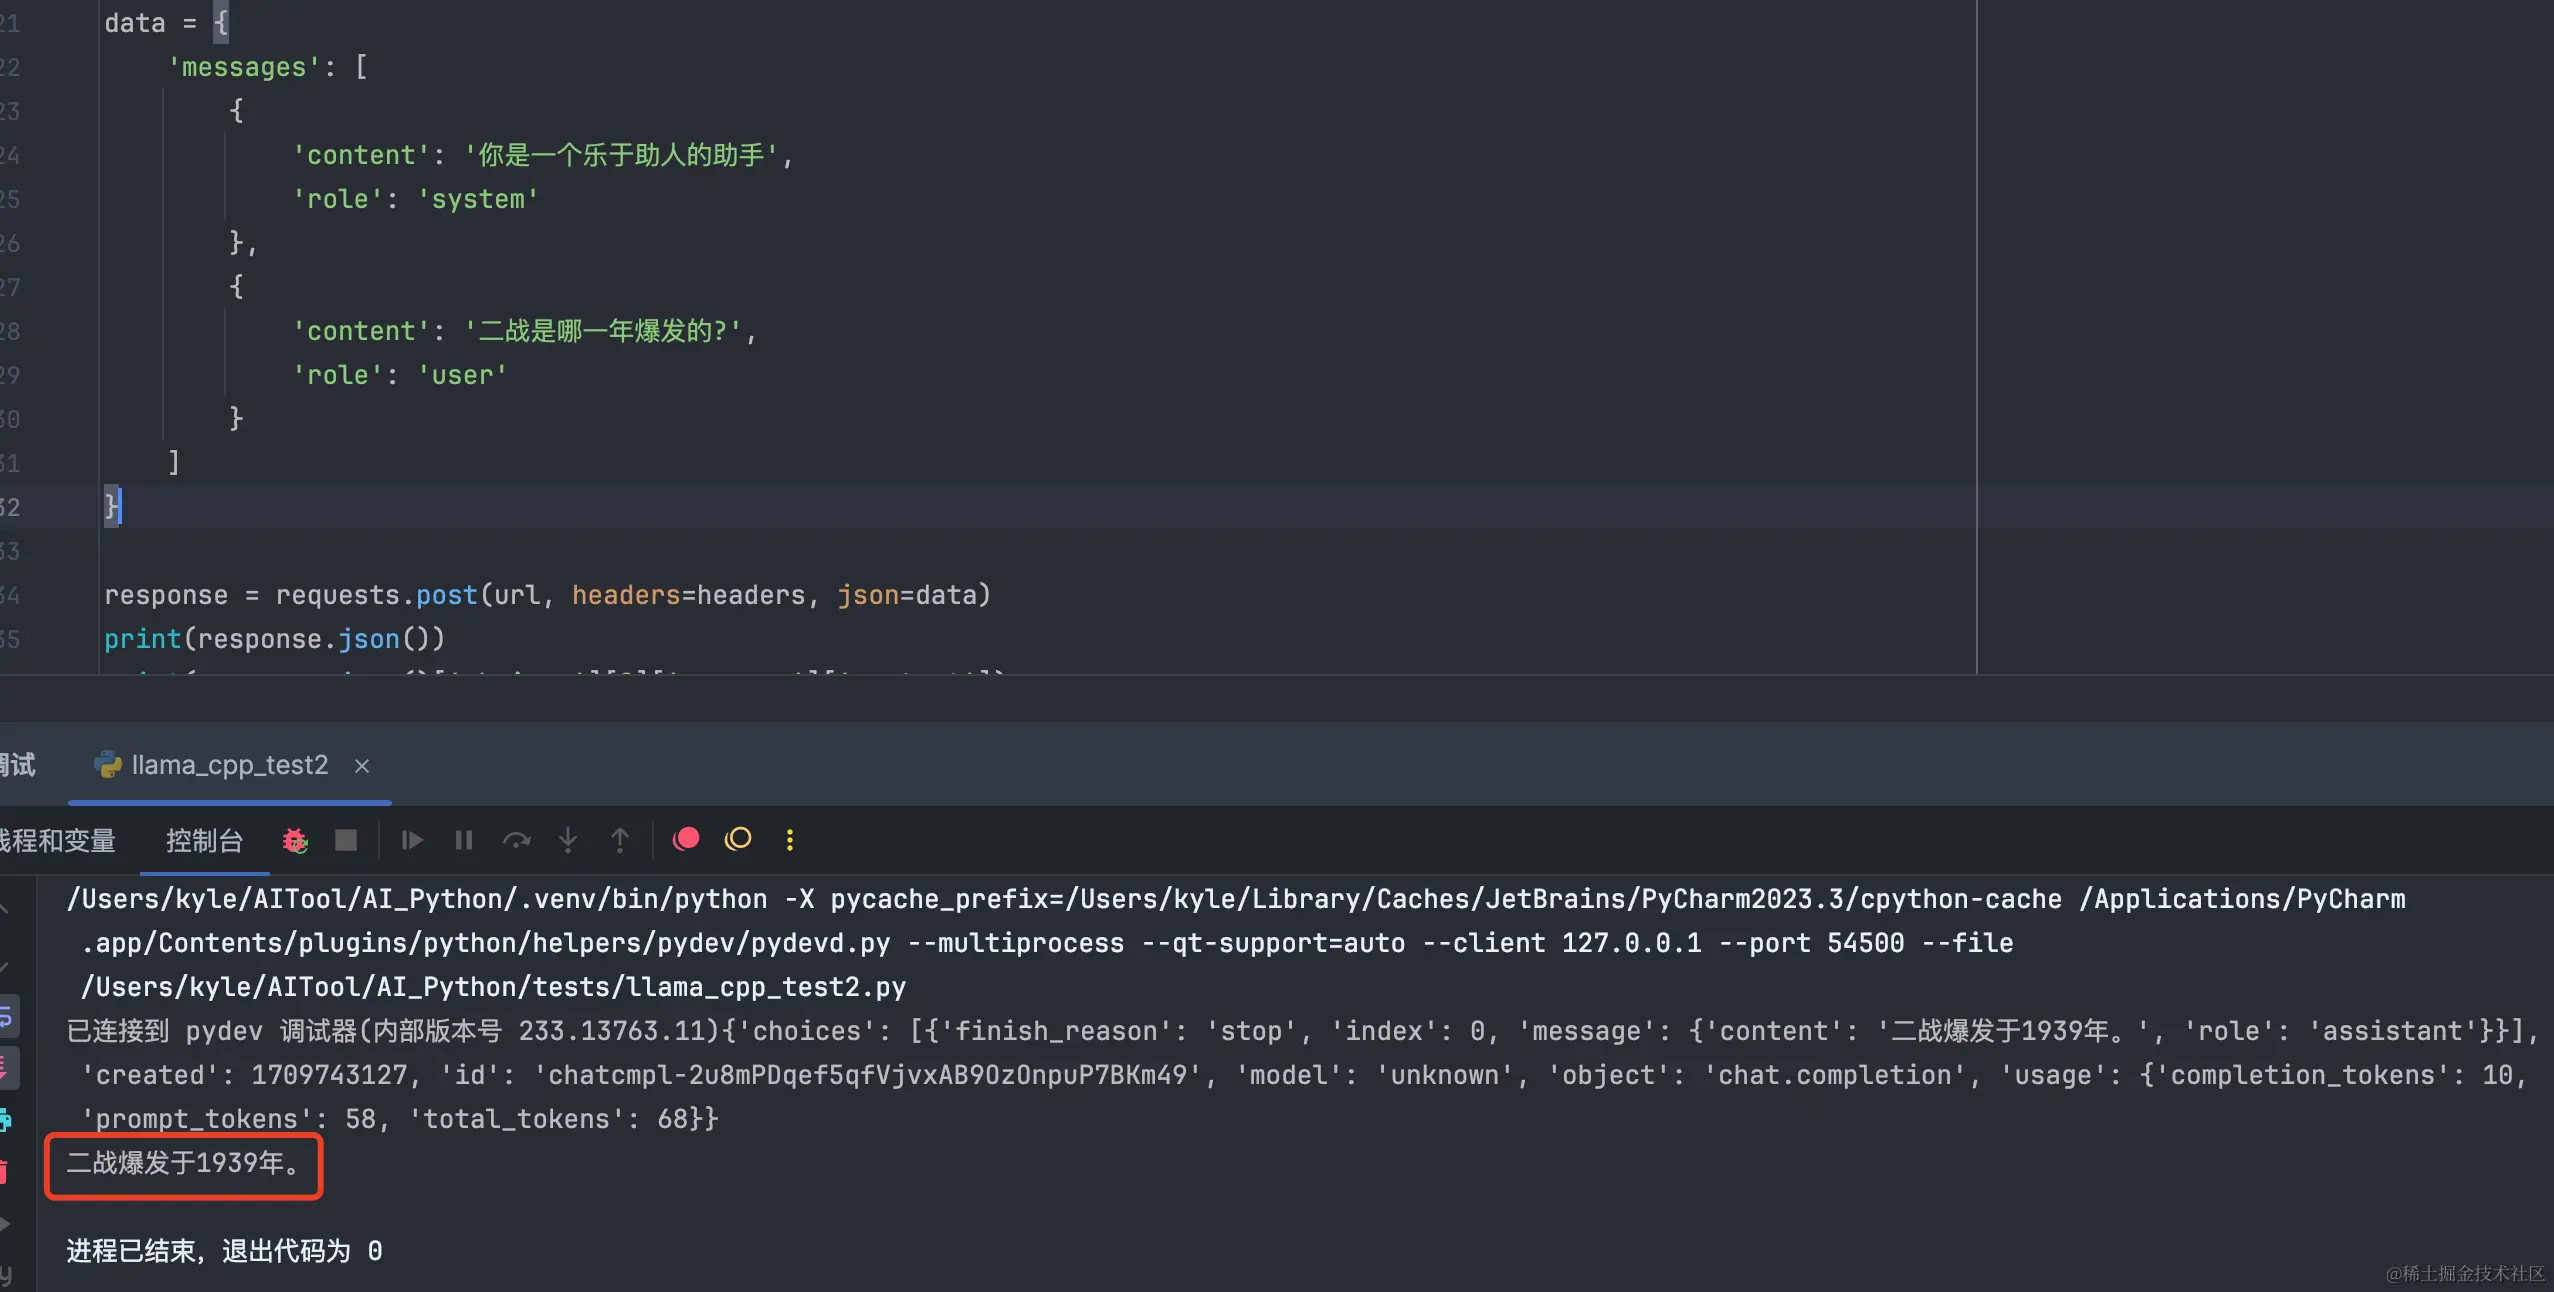This screenshot has height=1292, width=2554.
Task: Click on the print(response.json()) line
Action: pyautogui.click(x=274, y=639)
